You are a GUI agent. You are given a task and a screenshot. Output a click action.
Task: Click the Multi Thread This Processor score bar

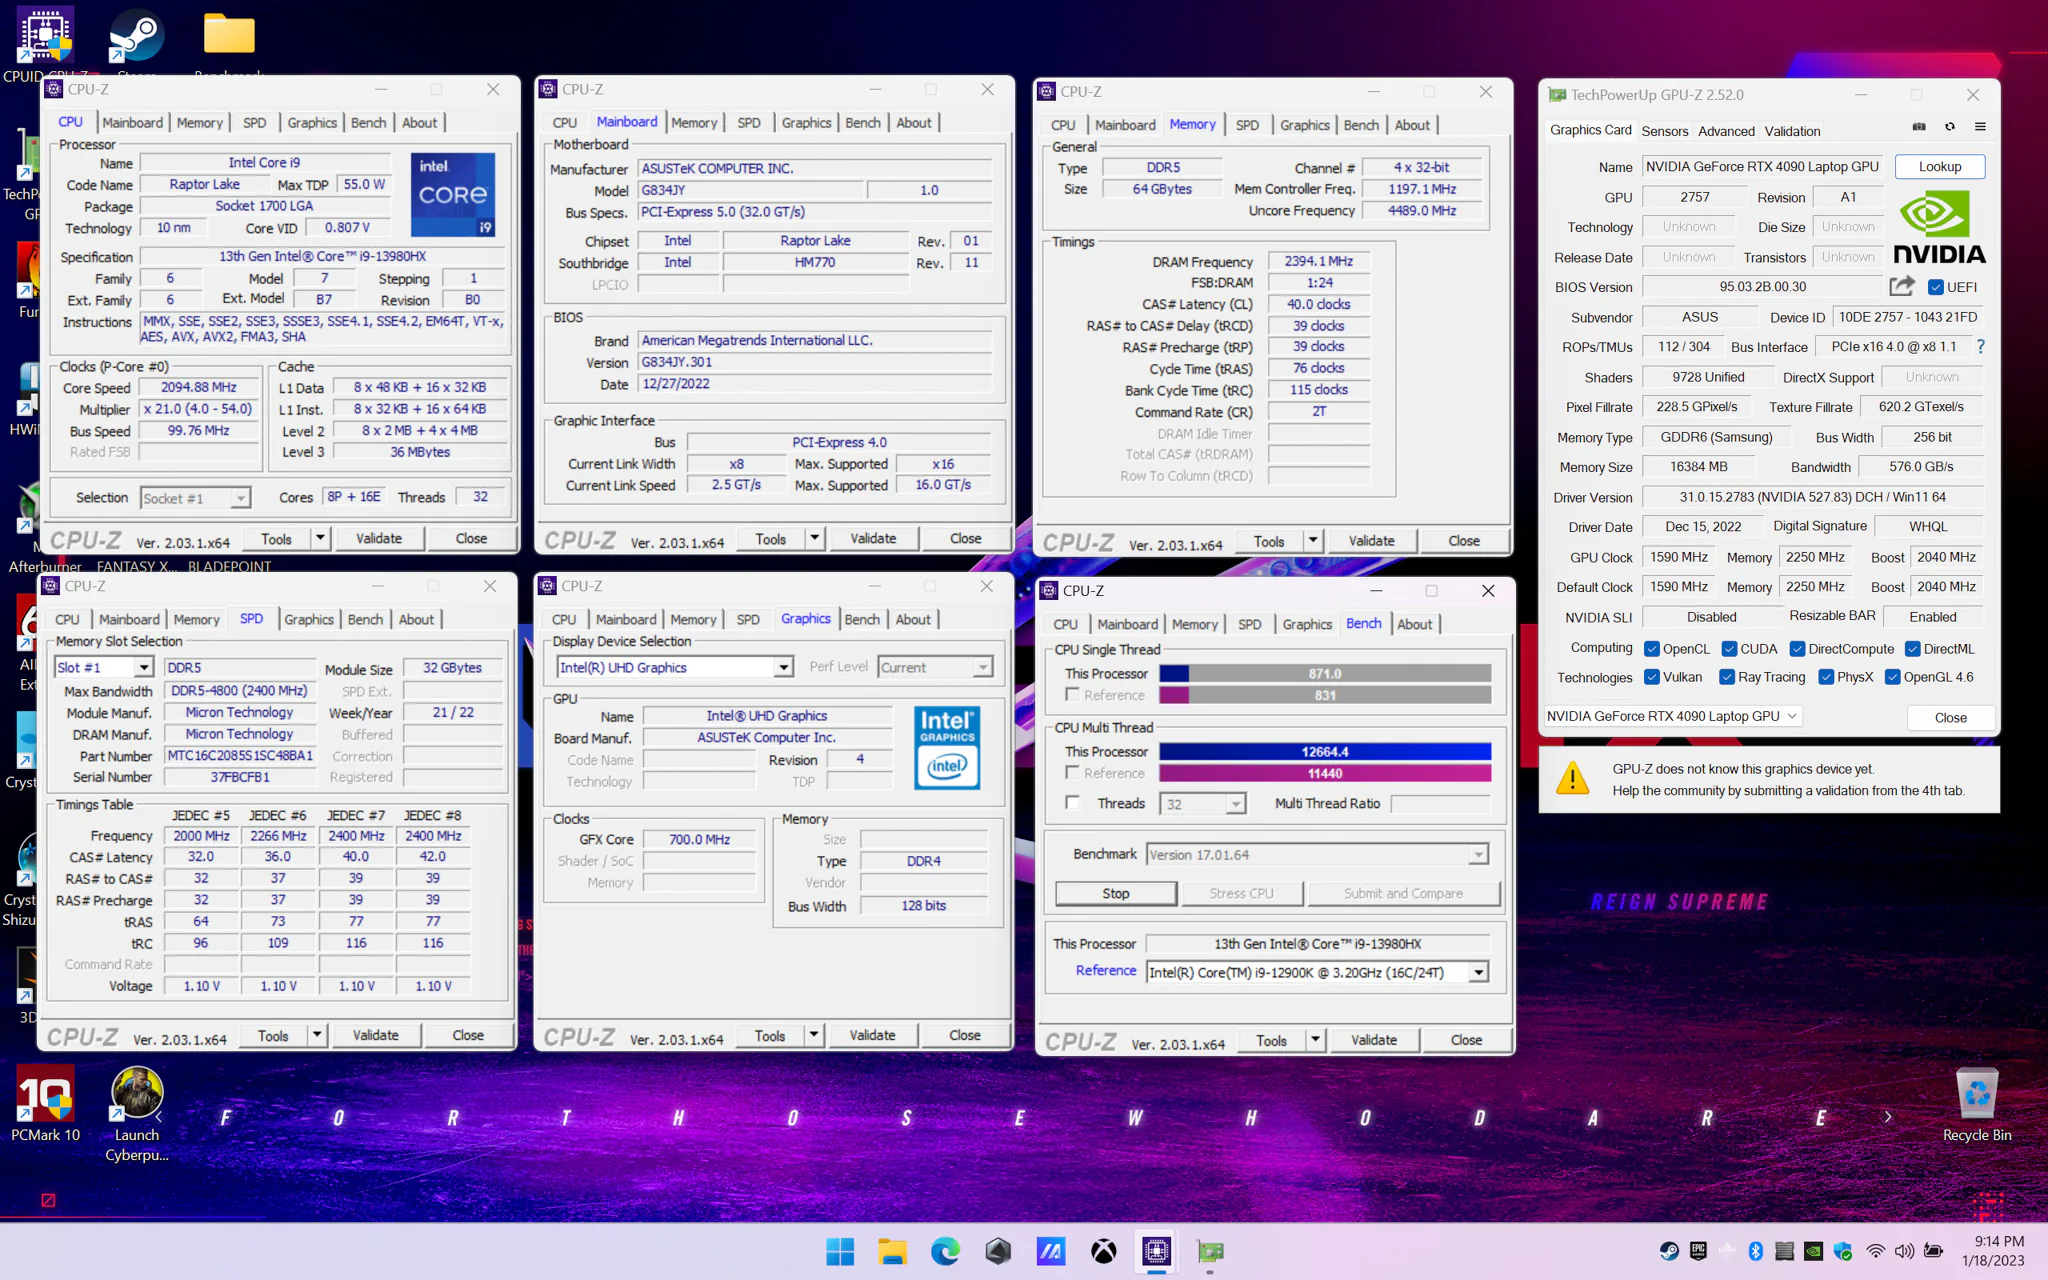[x=1325, y=751]
